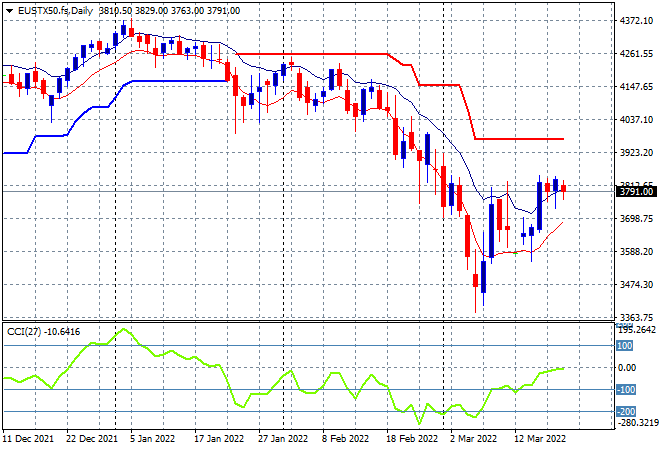
Task: Select the date label 8 Feb 2022
Action: coord(346,439)
